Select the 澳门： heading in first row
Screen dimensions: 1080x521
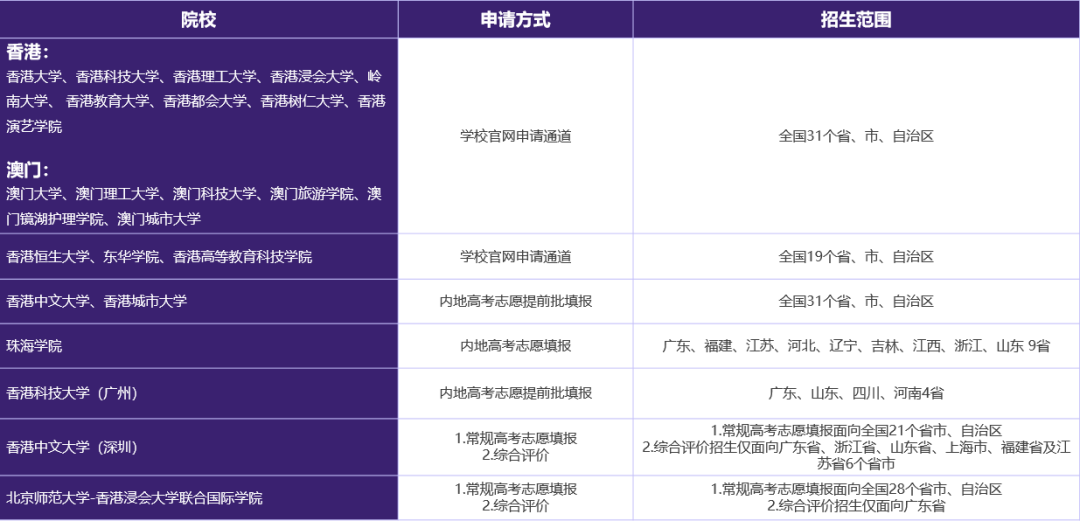(x=28, y=170)
